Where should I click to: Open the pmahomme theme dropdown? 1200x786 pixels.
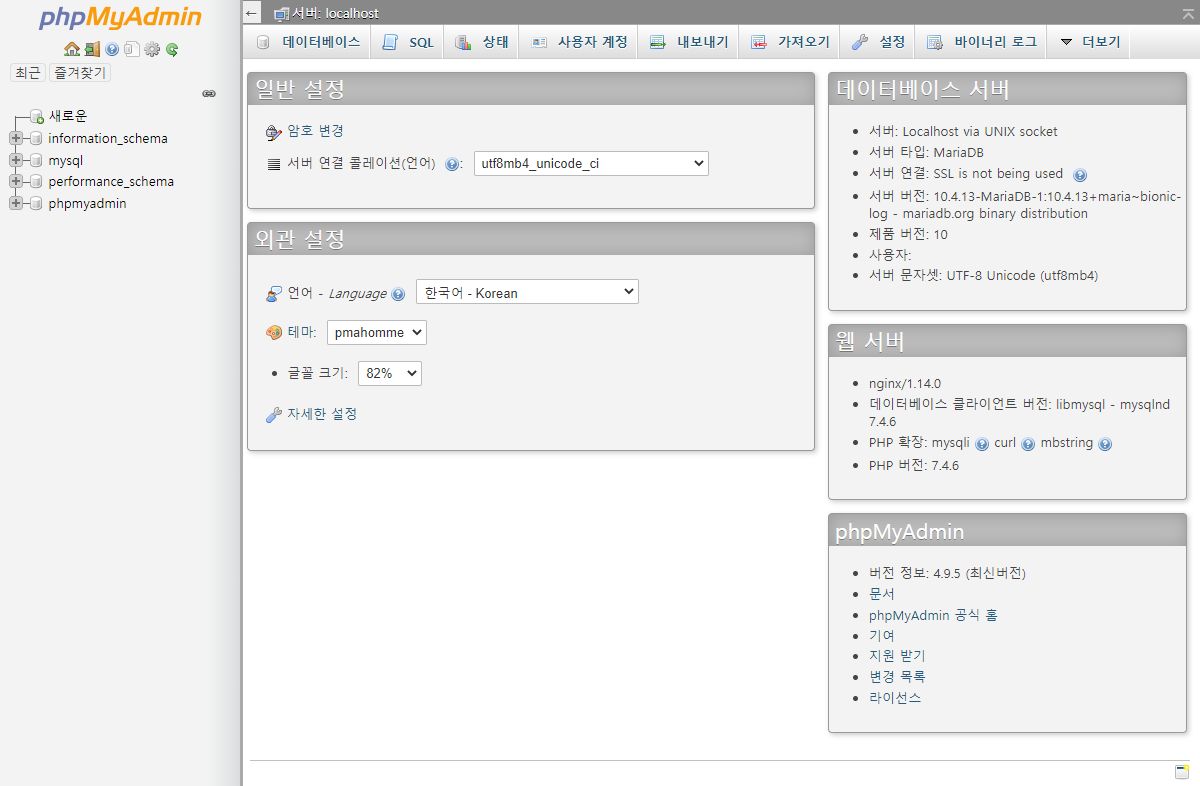(377, 333)
